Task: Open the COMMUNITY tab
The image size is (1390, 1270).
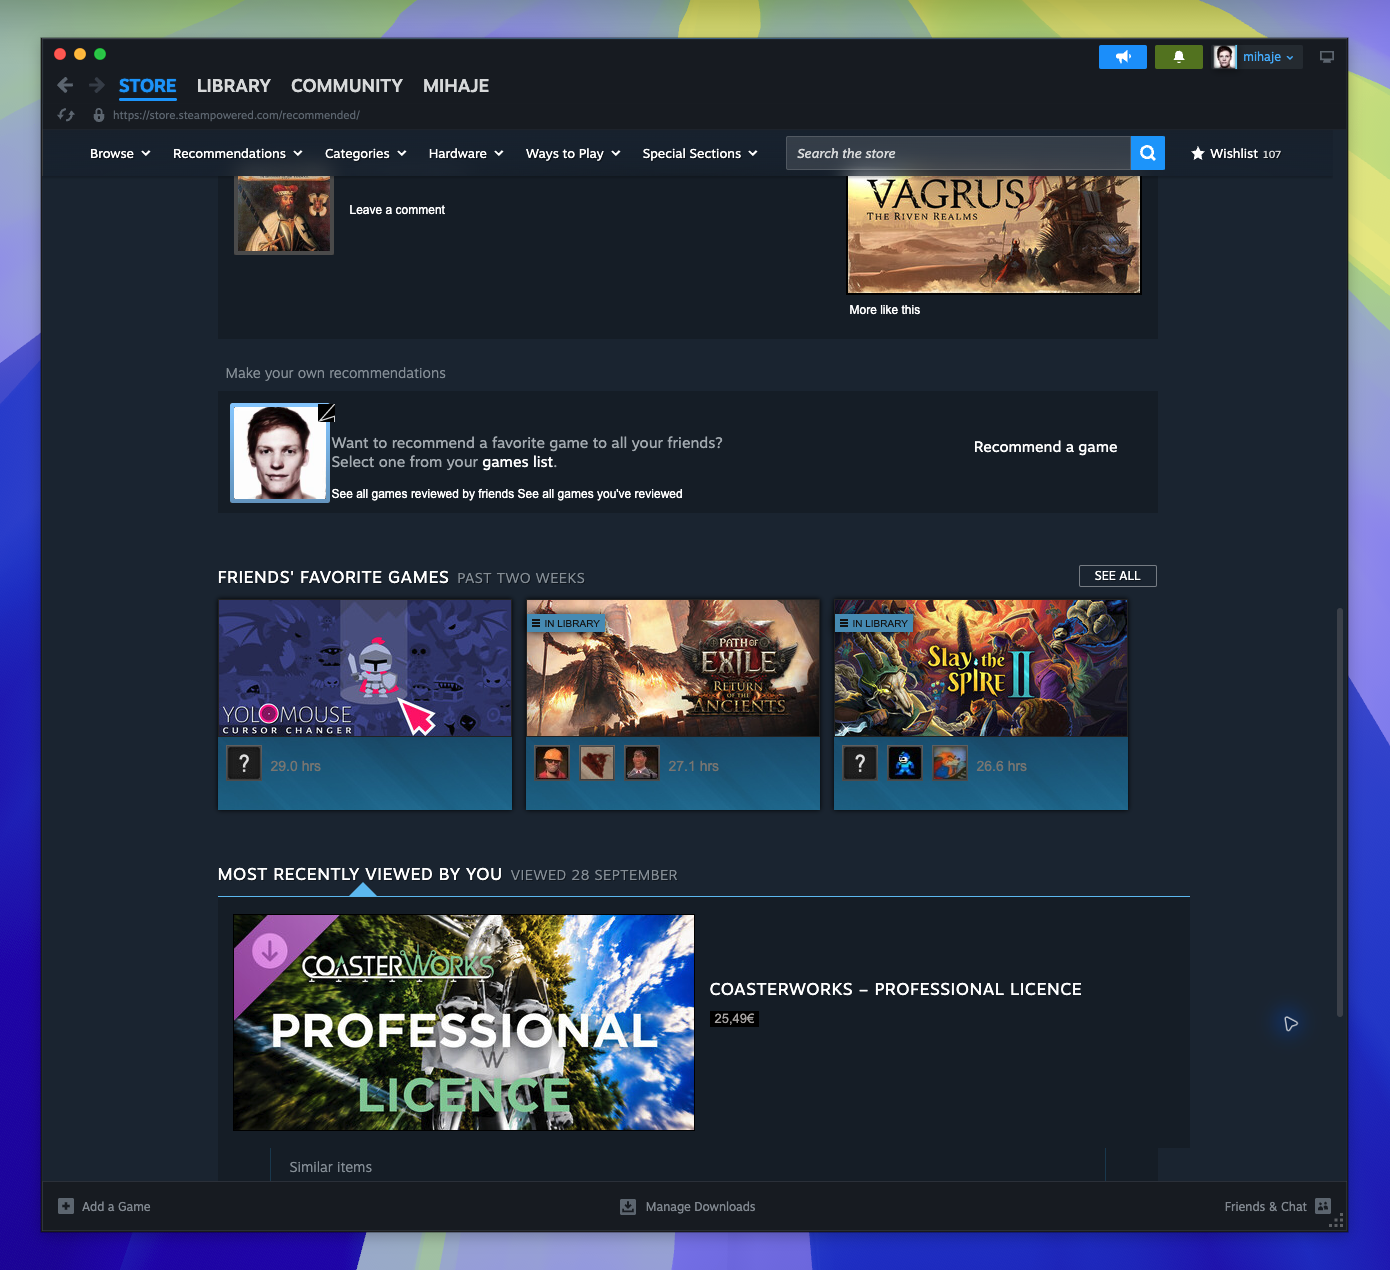Action: [x=347, y=86]
